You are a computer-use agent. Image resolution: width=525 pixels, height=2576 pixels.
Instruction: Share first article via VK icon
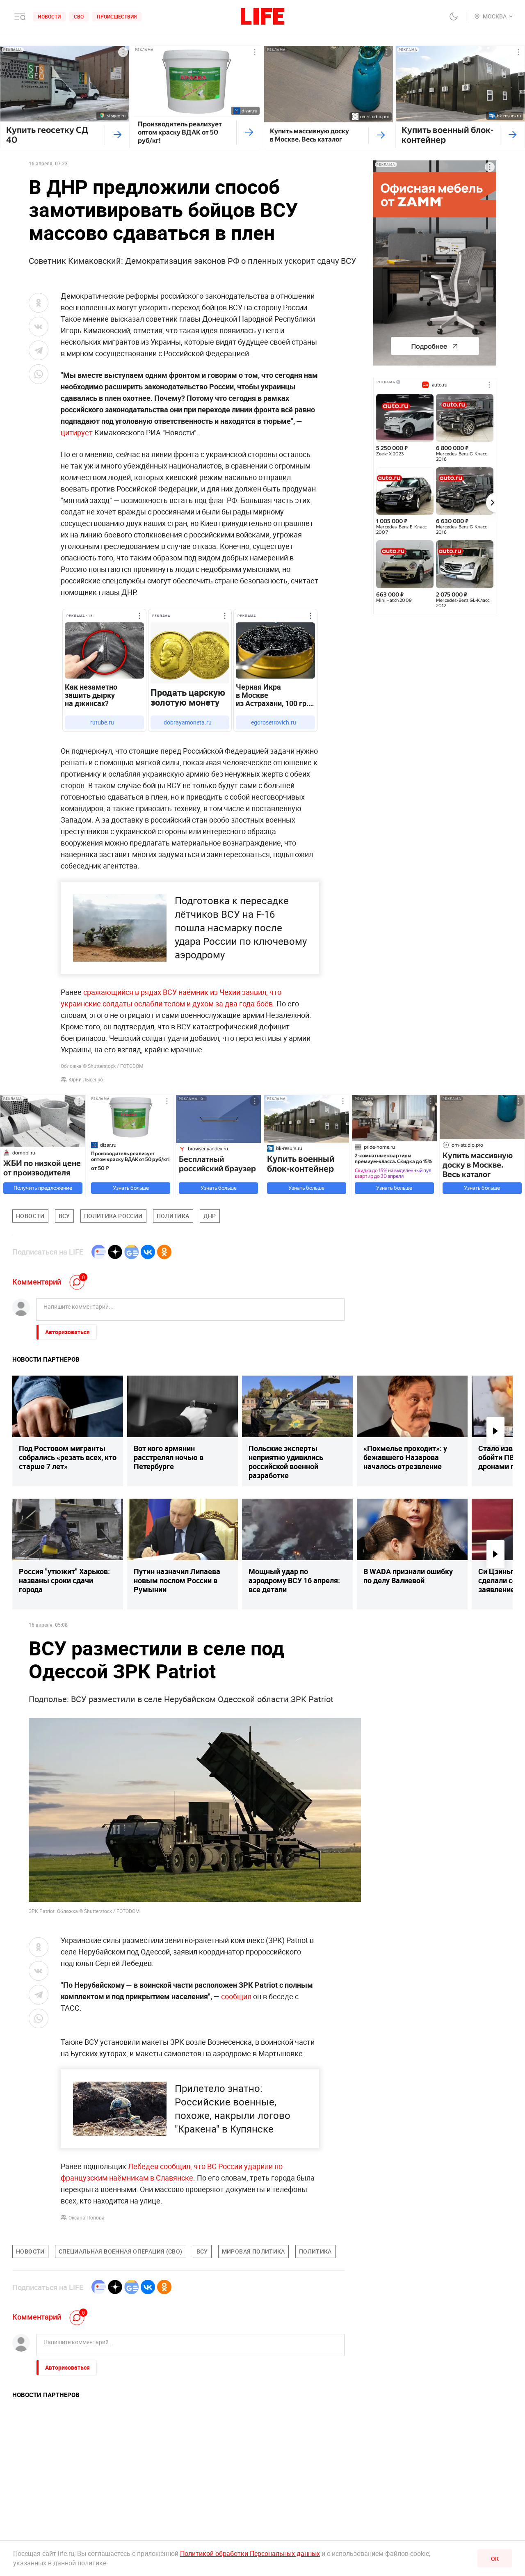(x=38, y=326)
